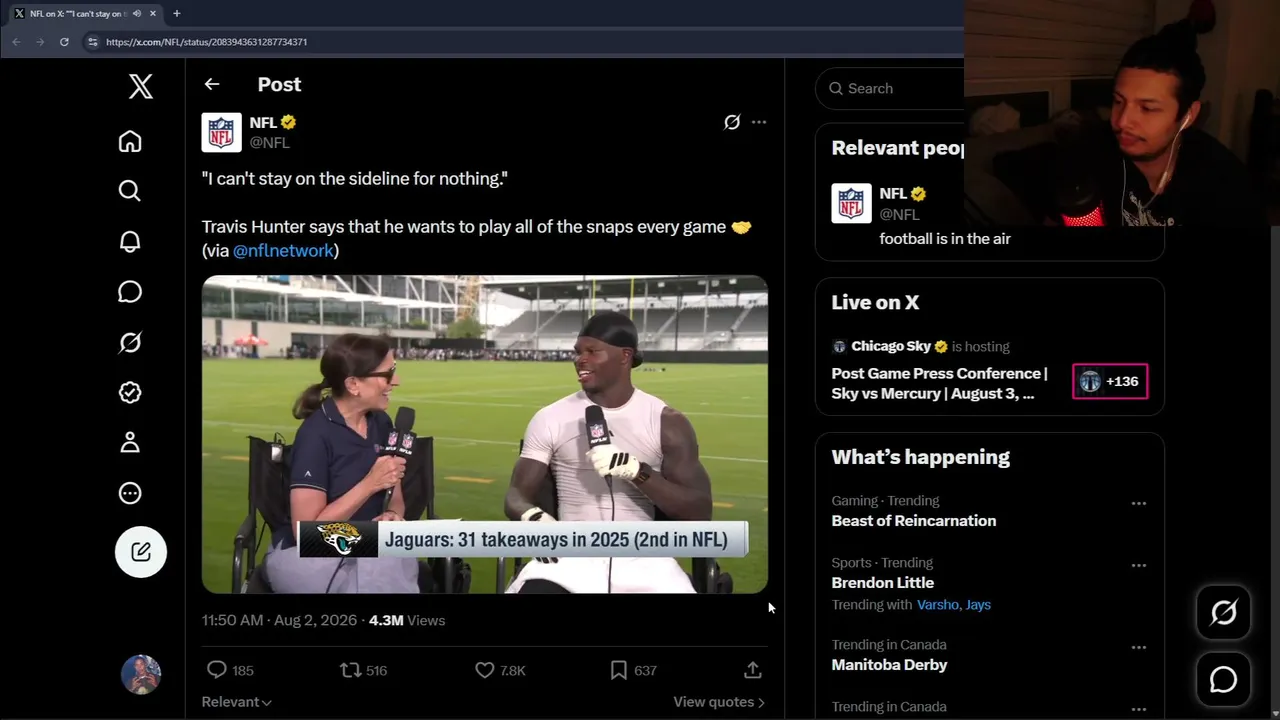The image size is (1280, 720).
Task: Click the browser forward button
Action: coord(40,42)
